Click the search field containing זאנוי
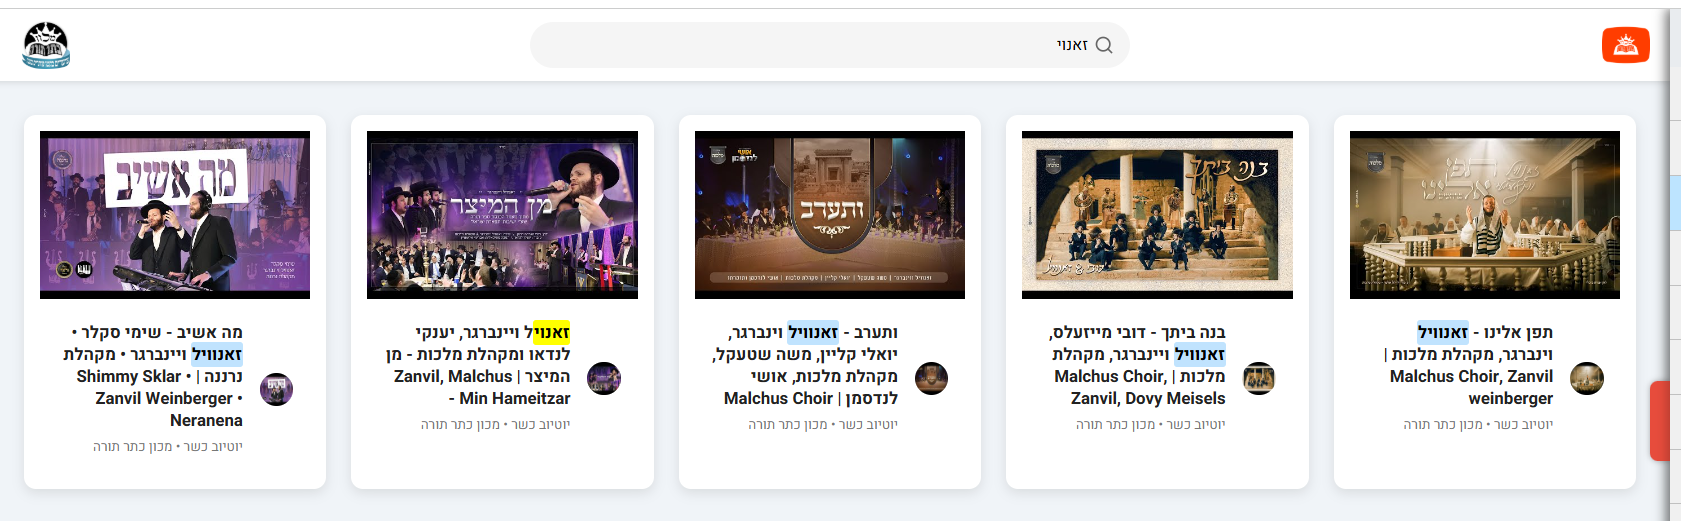The height and width of the screenshot is (521, 1681). pos(830,45)
